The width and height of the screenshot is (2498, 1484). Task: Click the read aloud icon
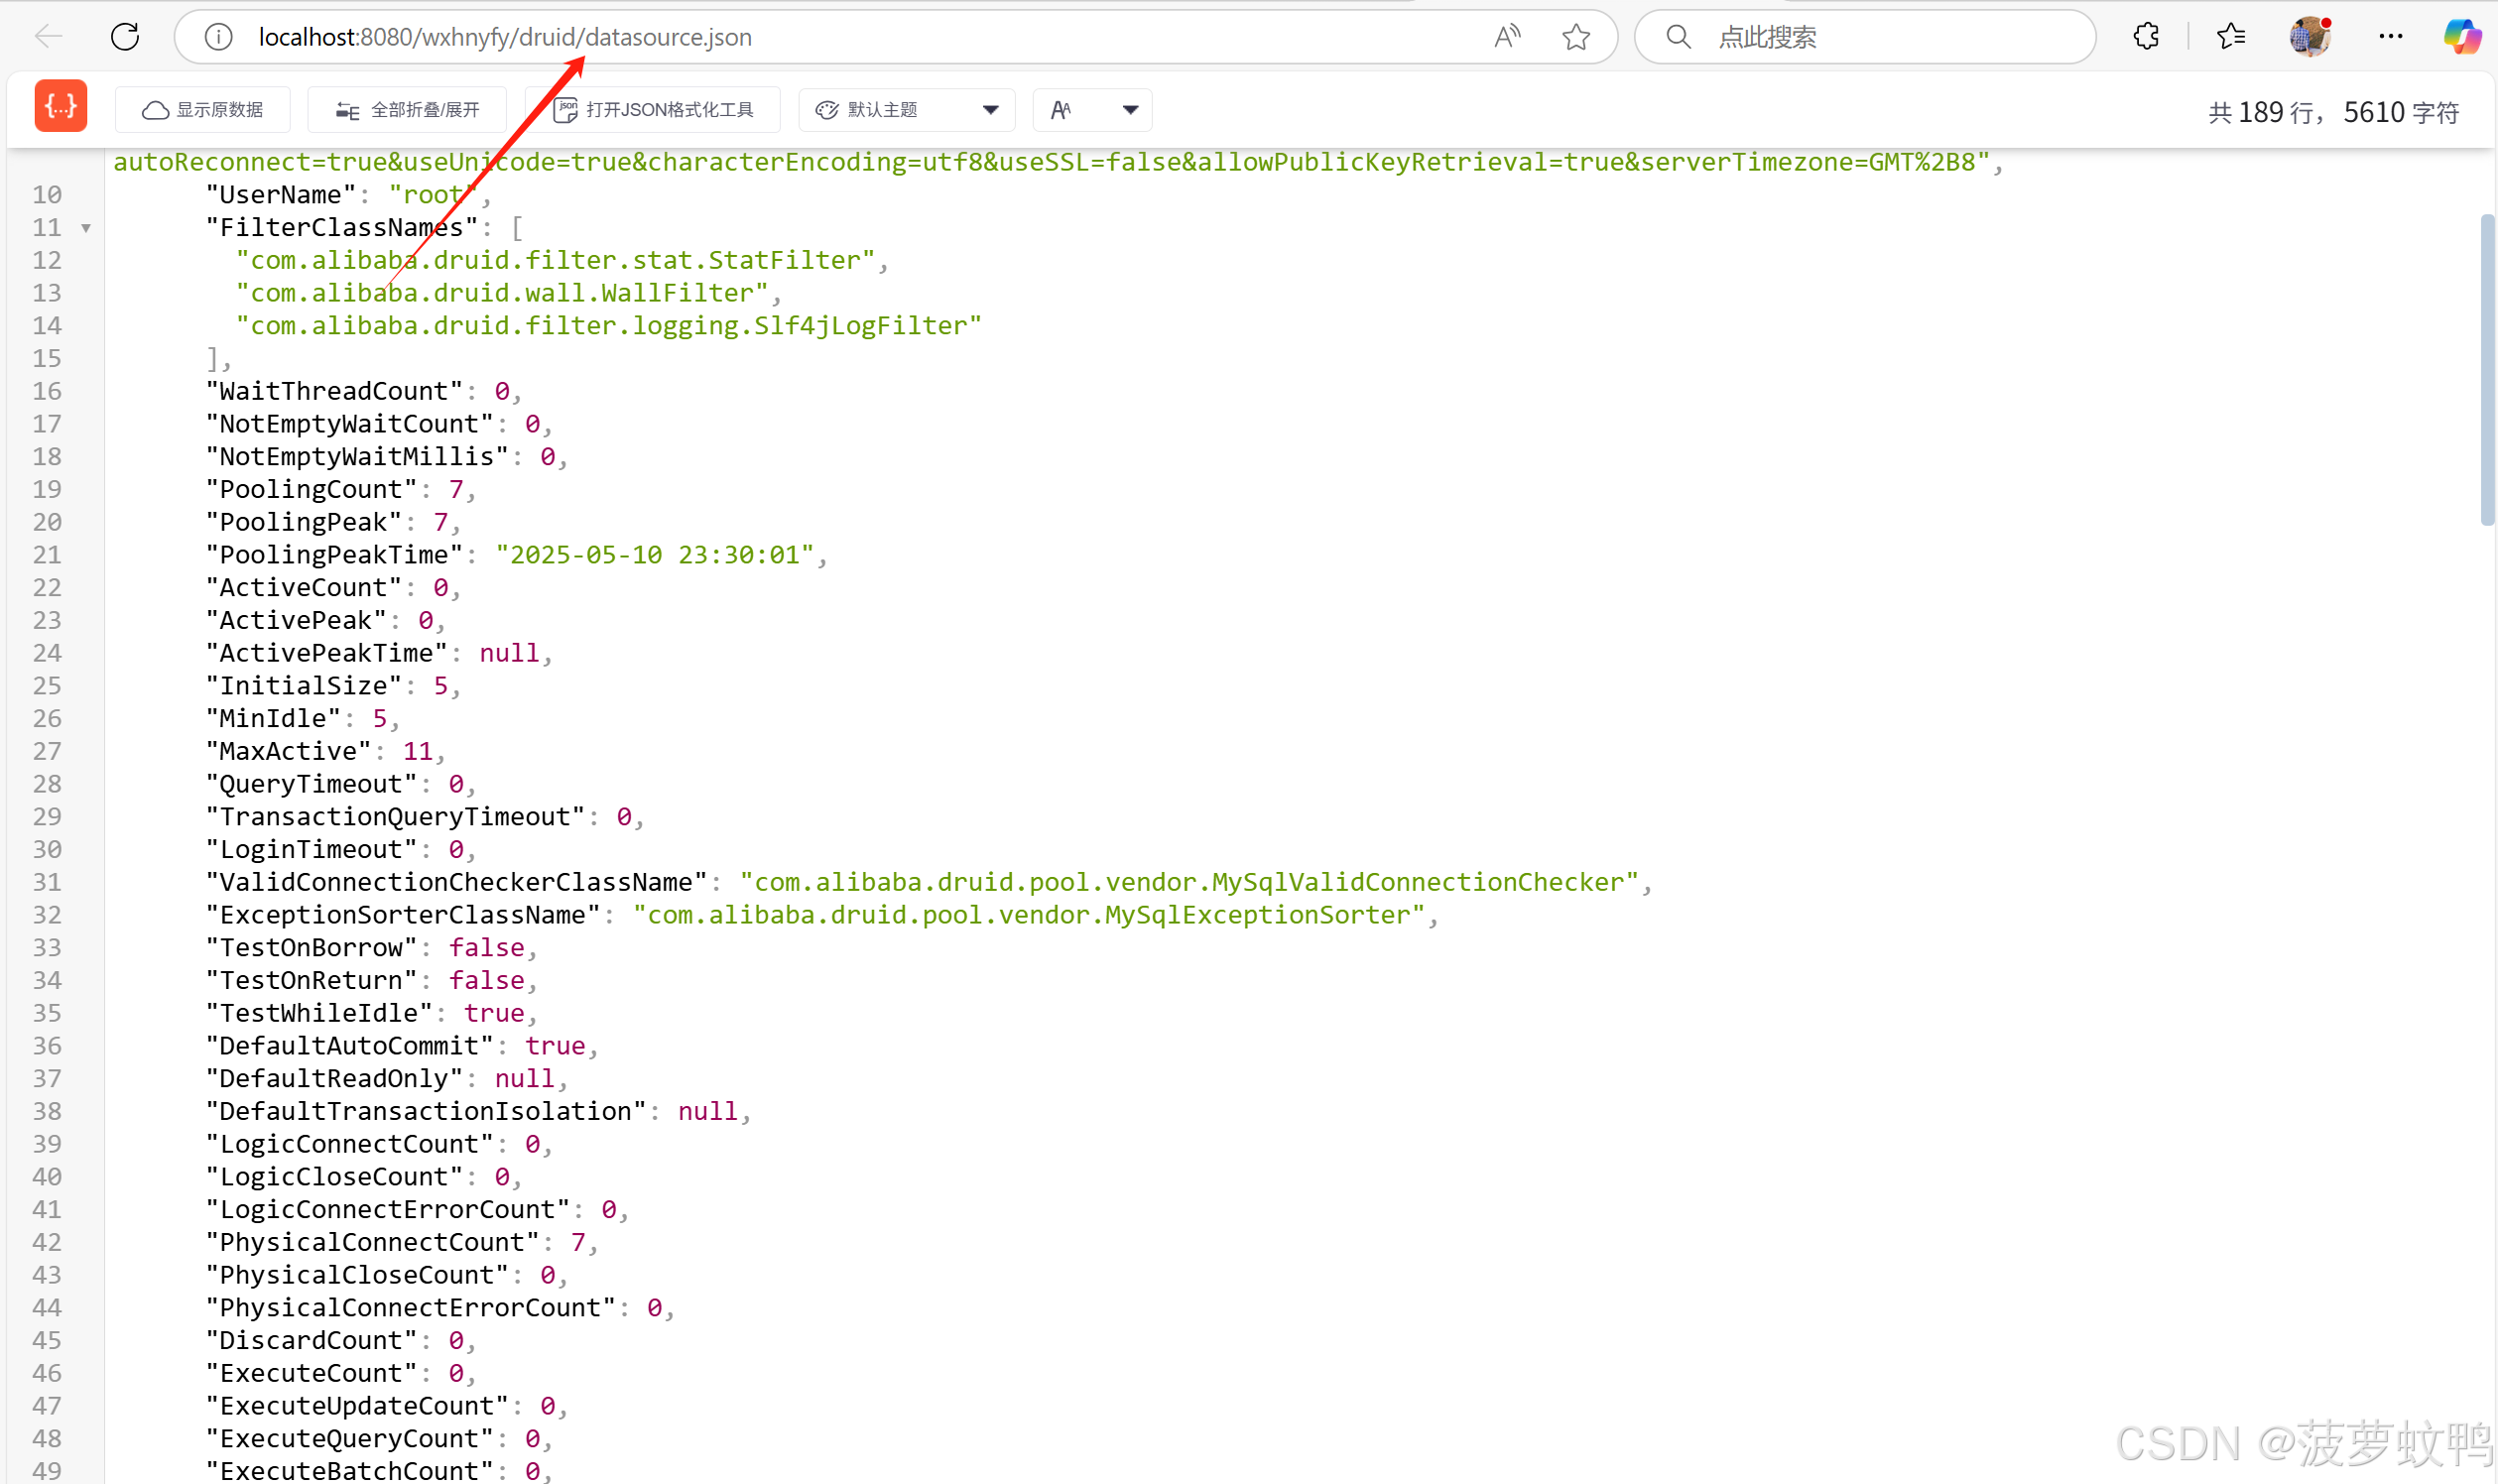pos(1507,37)
